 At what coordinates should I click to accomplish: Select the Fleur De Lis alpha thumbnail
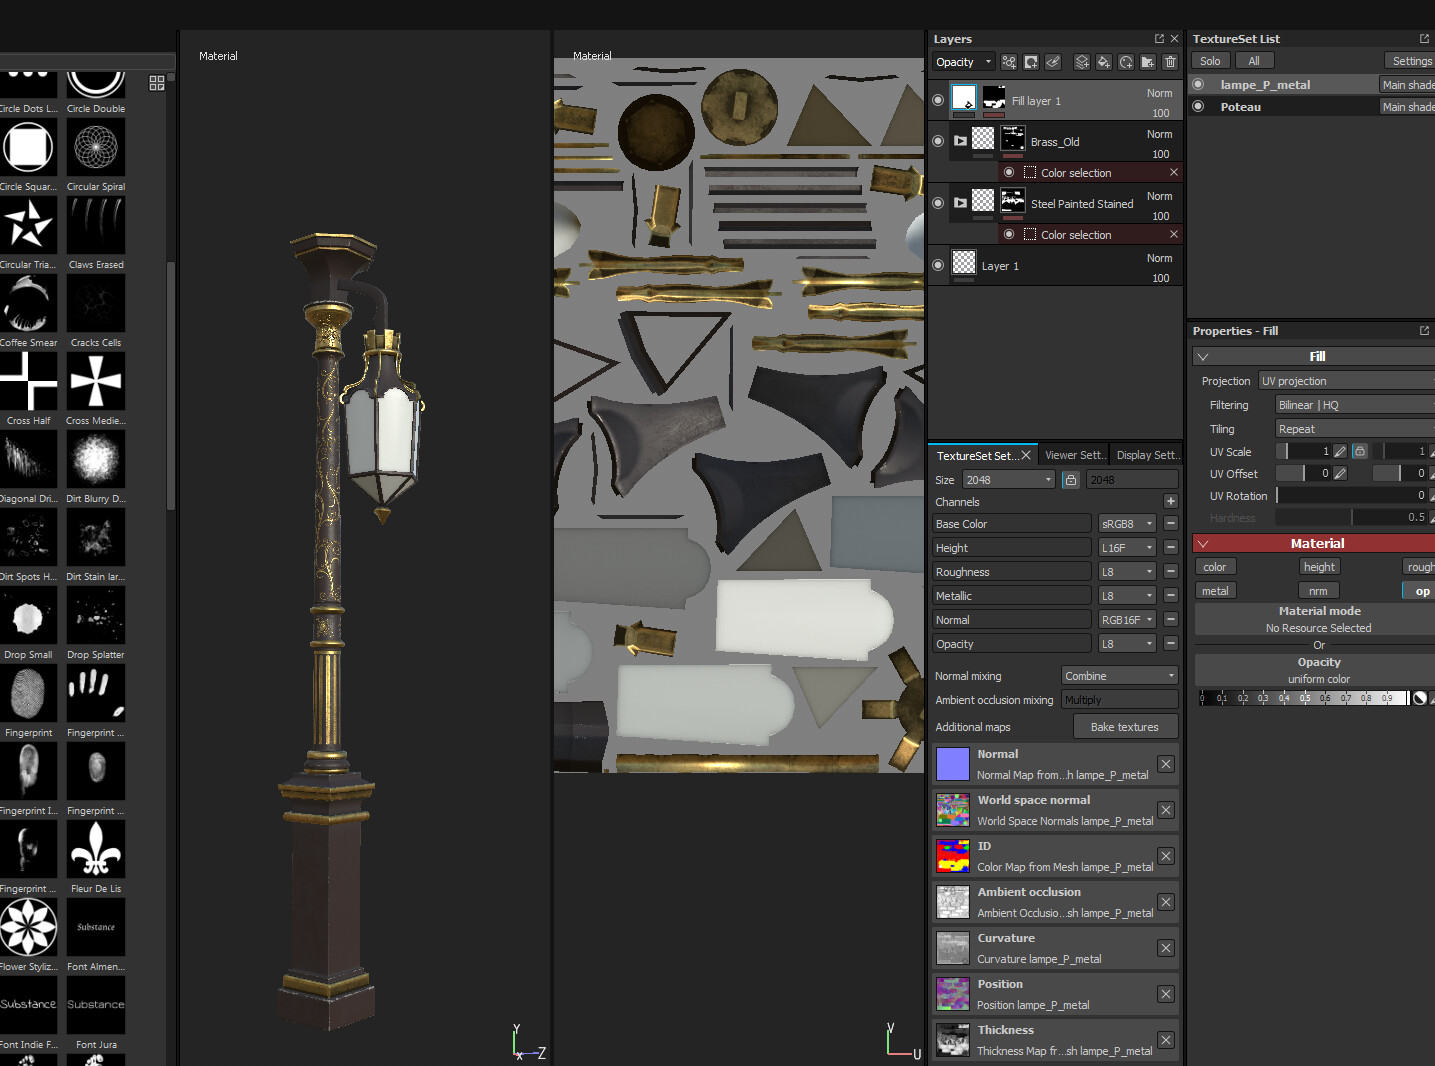(95, 849)
